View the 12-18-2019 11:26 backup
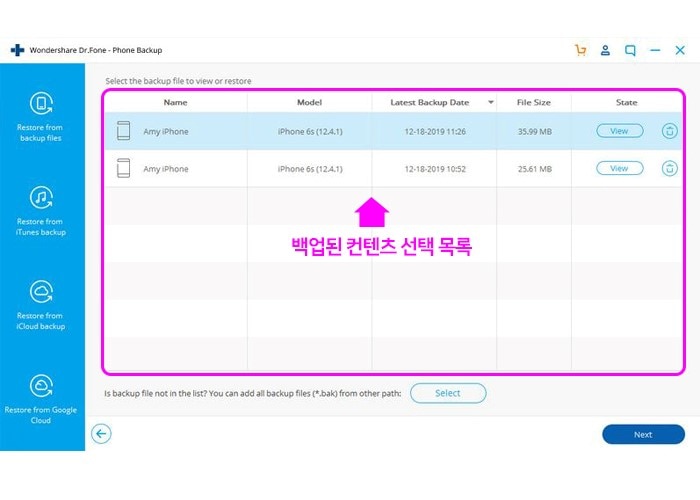700x500 pixels. click(x=620, y=131)
